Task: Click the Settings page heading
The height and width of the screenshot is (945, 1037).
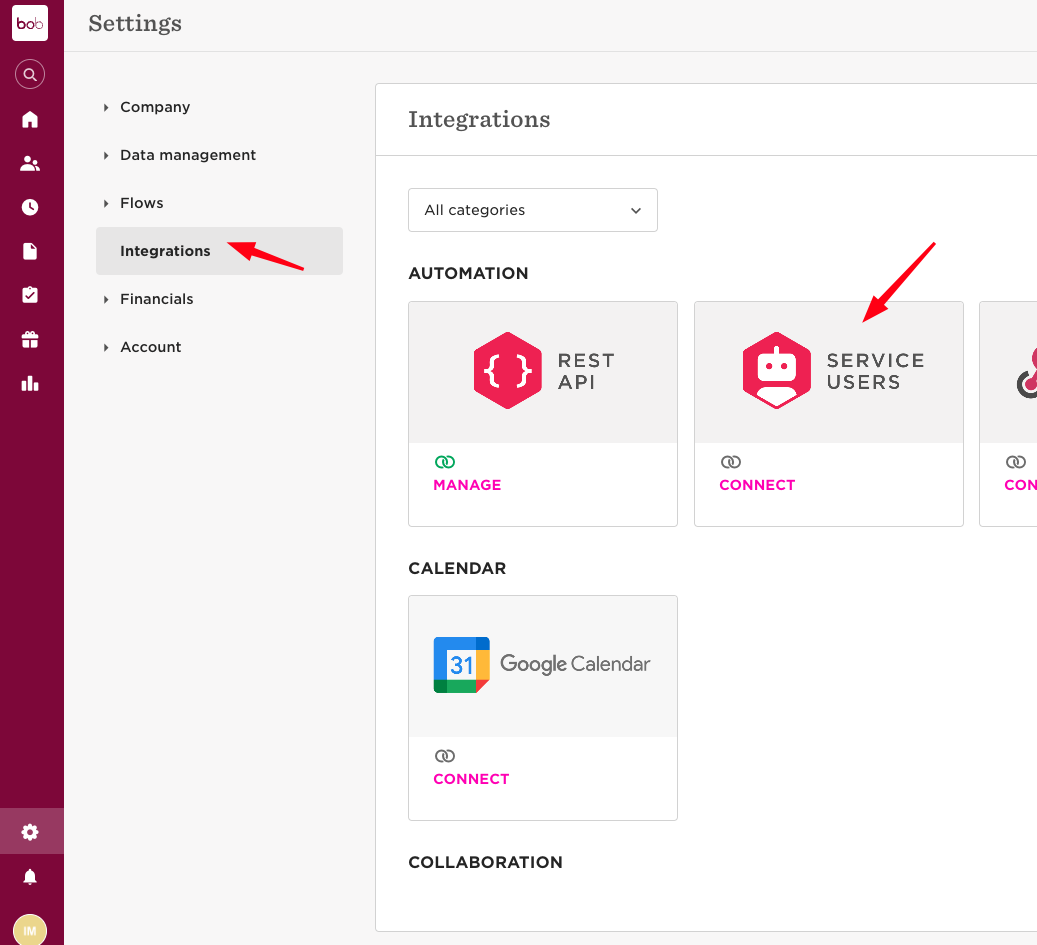Action: (x=135, y=24)
